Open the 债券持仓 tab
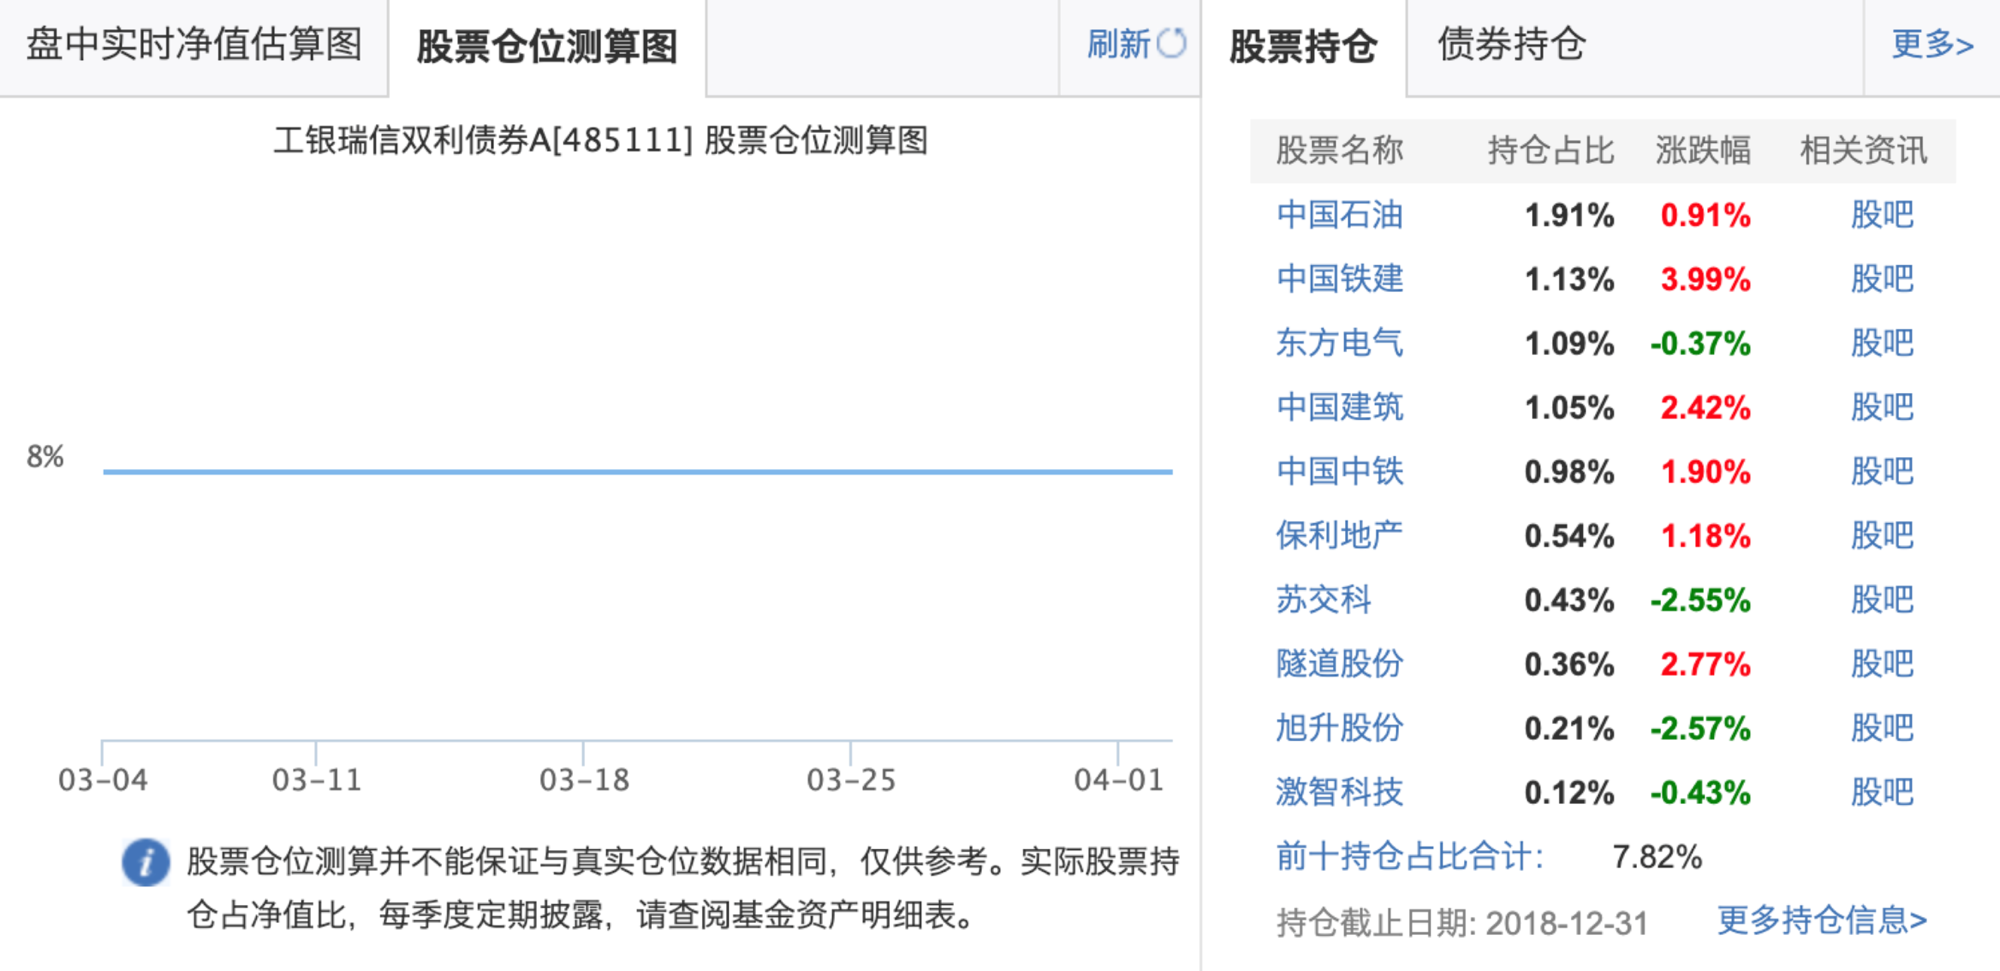2000x971 pixels. click(x=1511, y=45)
